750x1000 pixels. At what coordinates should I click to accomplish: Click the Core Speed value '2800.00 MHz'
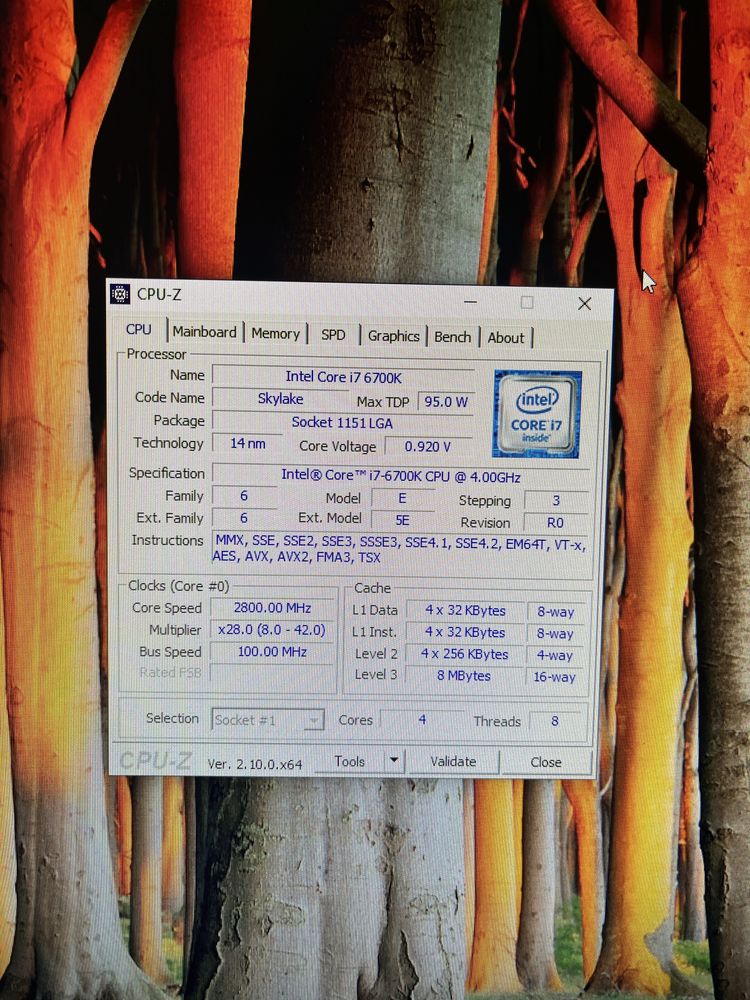click(x=272, y=608)
